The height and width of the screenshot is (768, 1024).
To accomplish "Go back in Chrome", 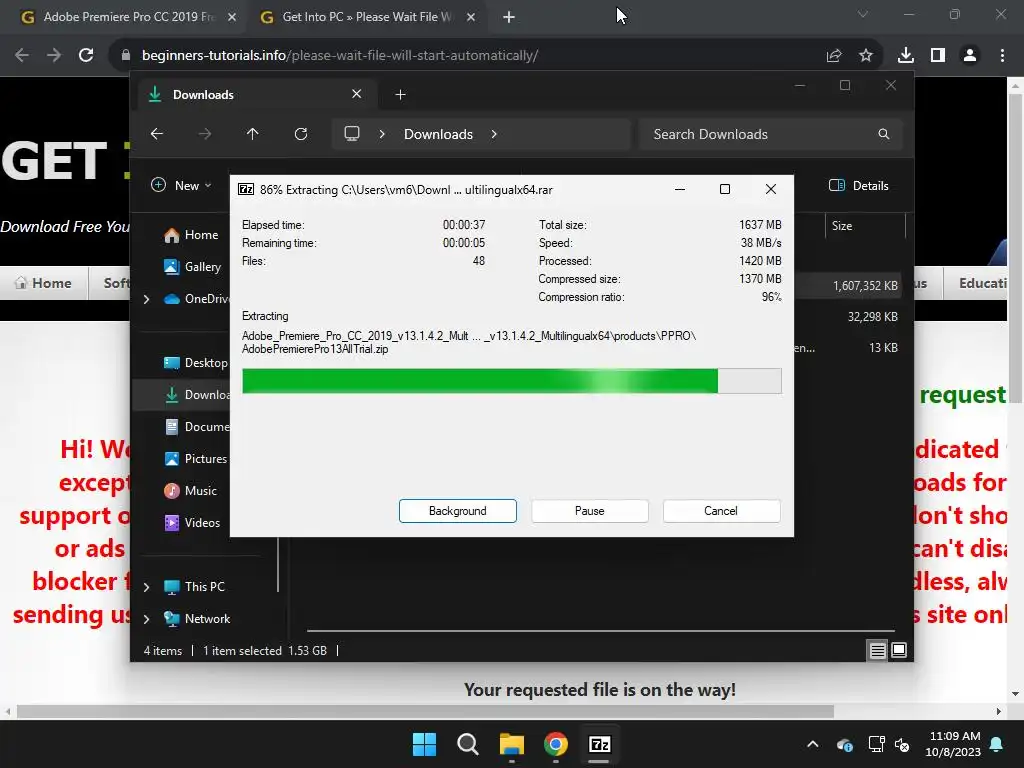I will [x=22, y=56].
